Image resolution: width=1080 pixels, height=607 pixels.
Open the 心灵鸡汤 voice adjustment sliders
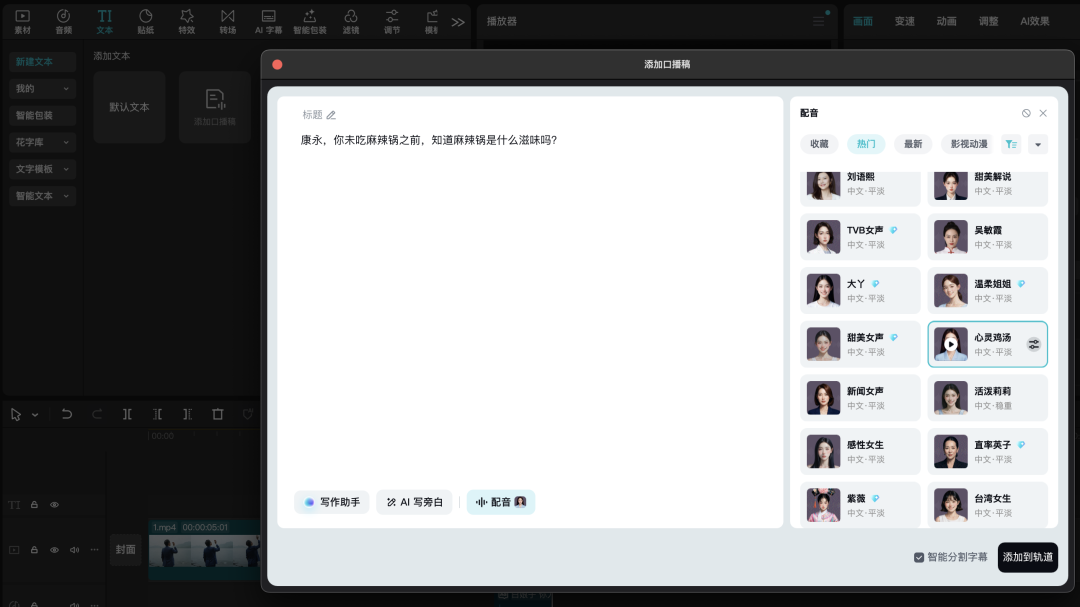(1033, 344)
